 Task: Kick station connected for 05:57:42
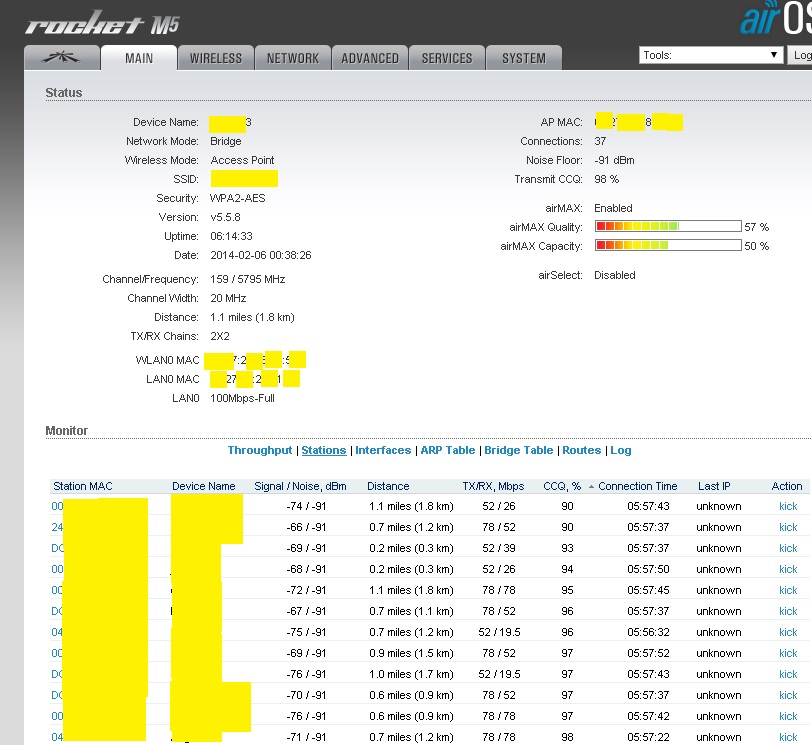point(788,716)
